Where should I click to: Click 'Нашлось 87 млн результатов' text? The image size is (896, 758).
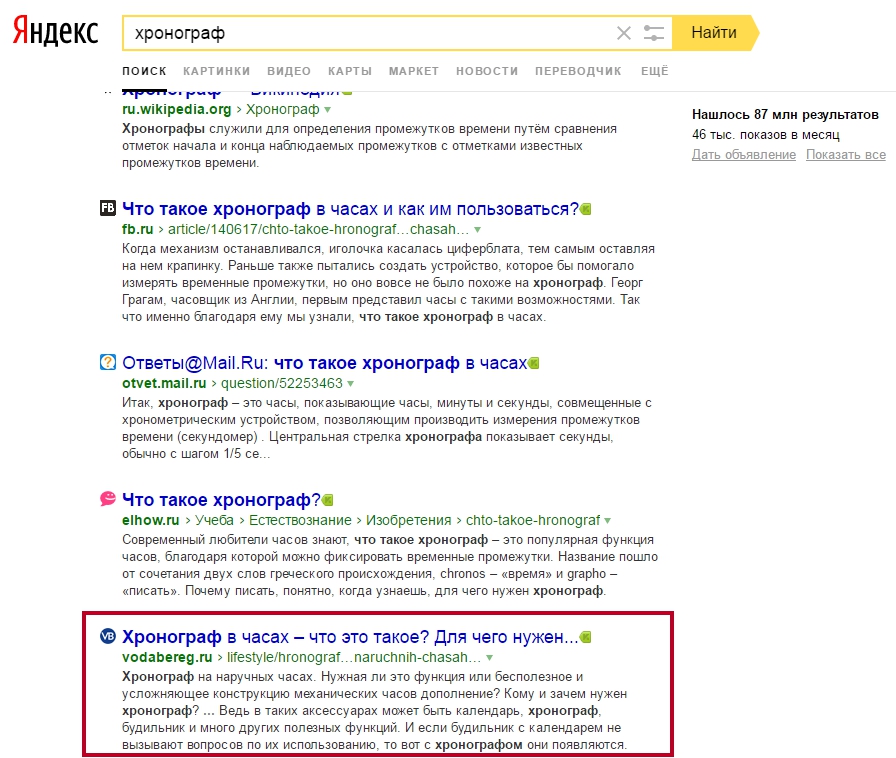(785, 114)
